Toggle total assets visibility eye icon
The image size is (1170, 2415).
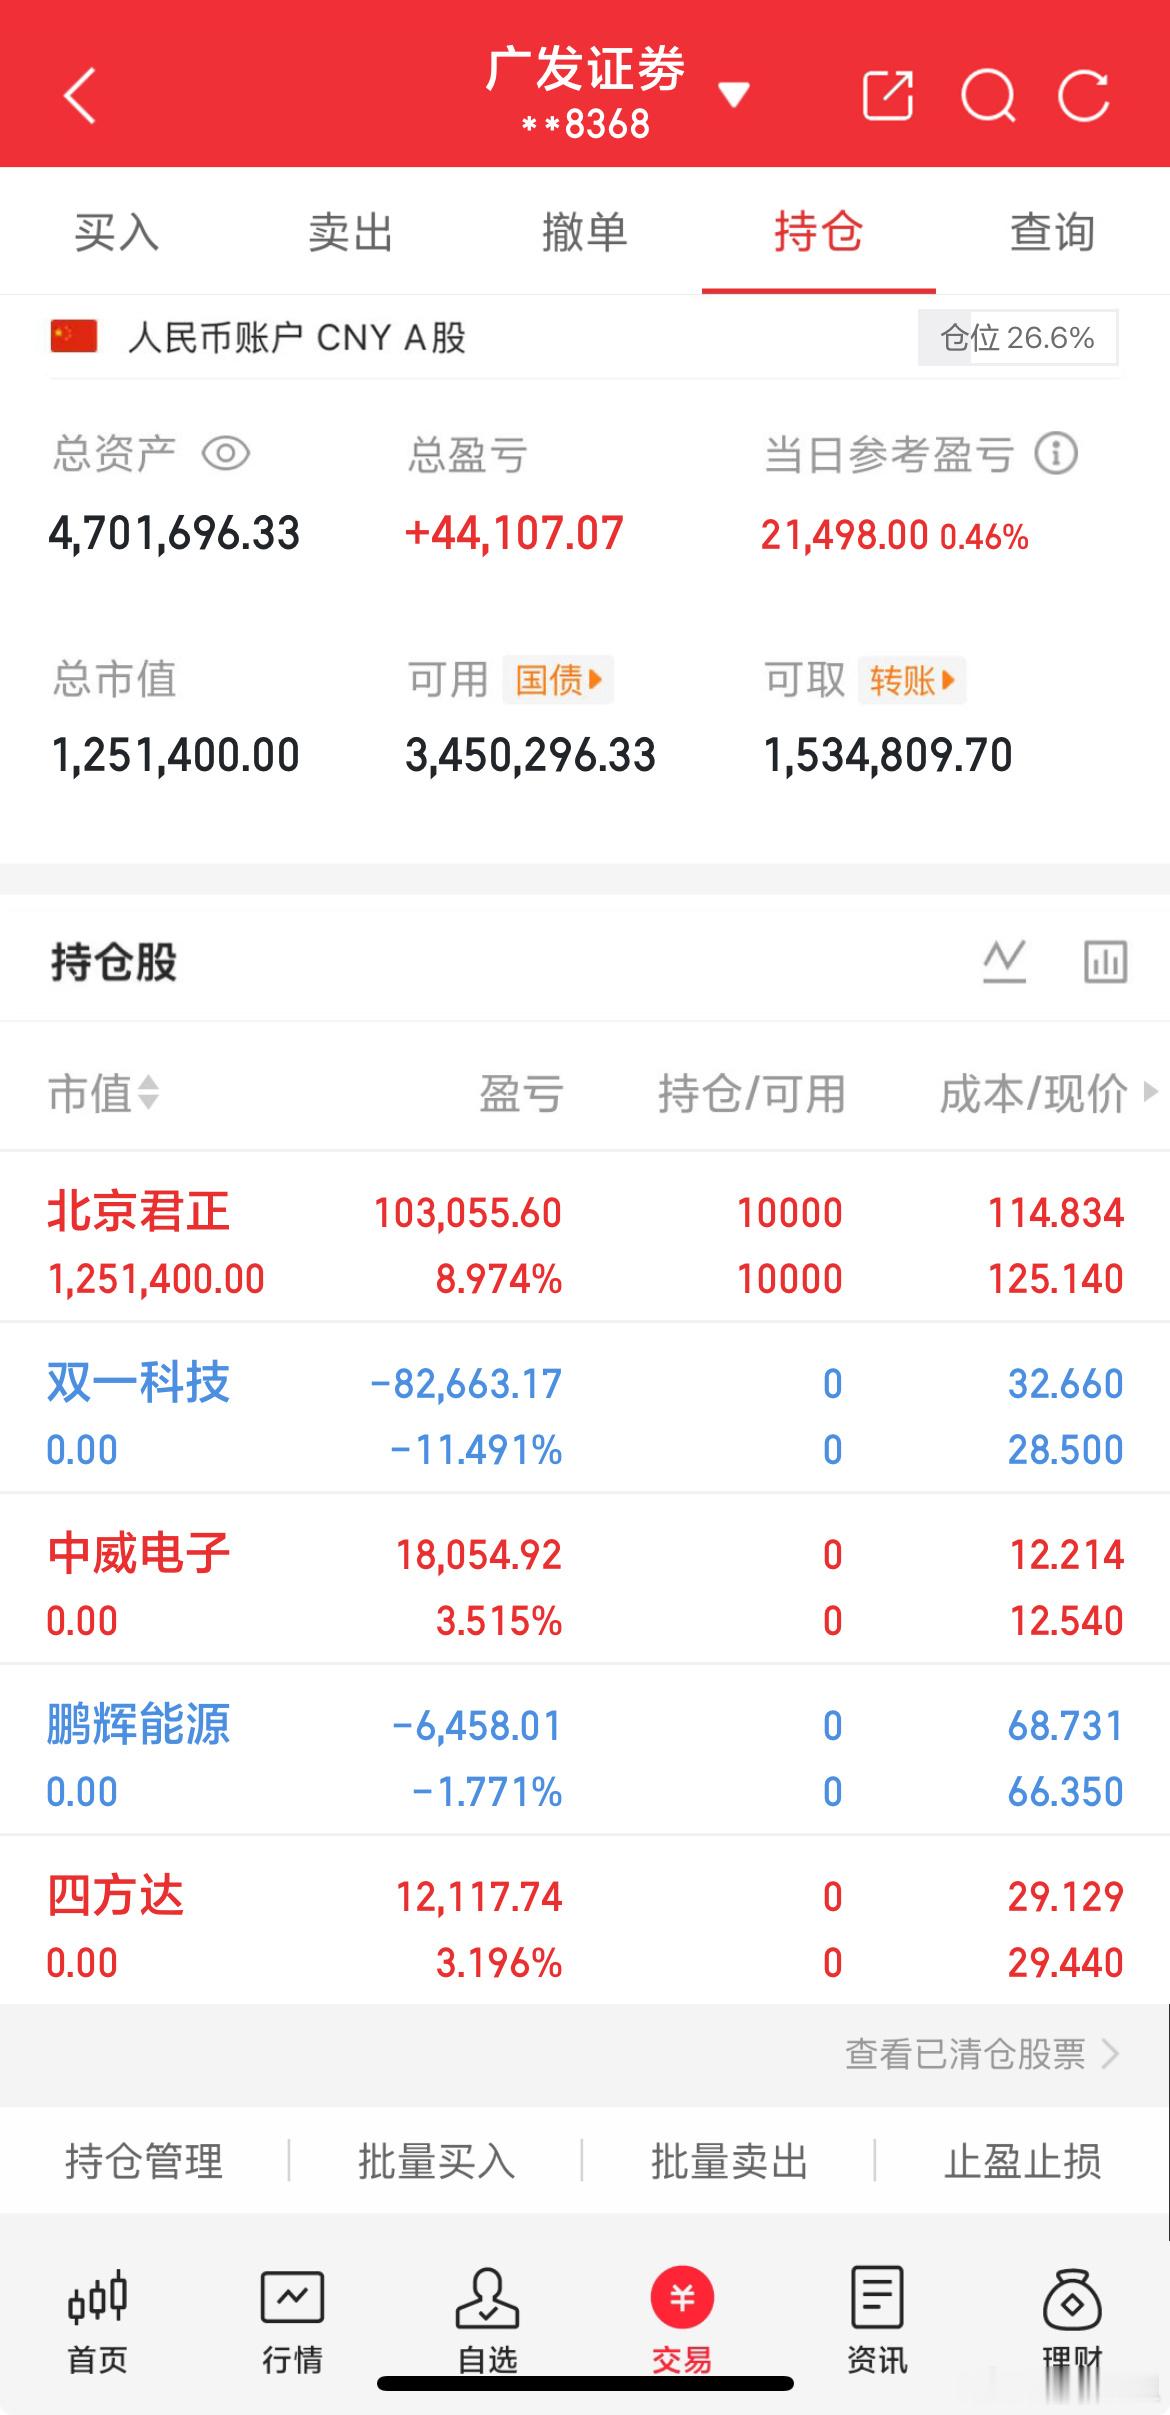[x=226, y=454]
